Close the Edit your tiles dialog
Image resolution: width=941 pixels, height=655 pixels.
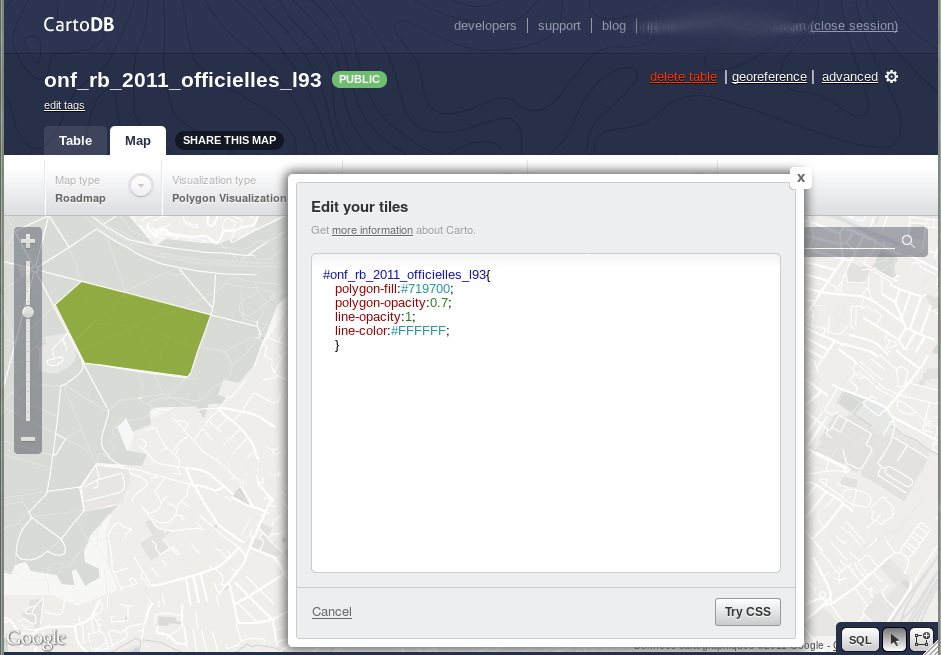(x=801, y=178)
